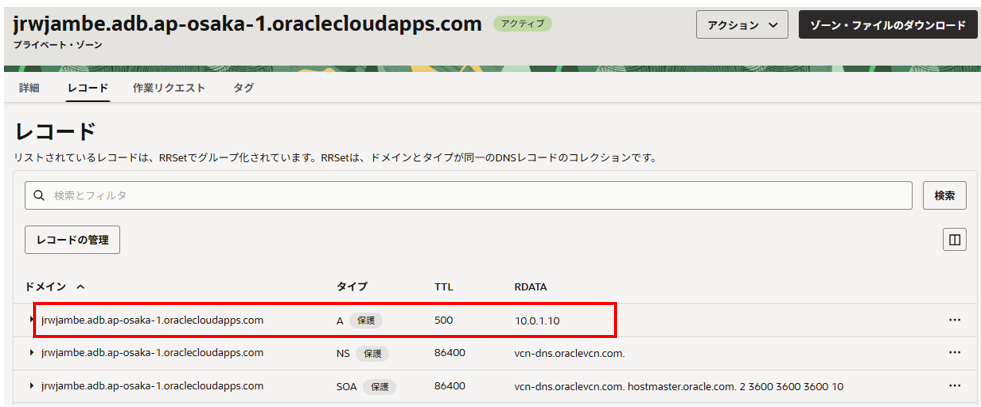
Task: Open actions menu for the SOA record row
Action: [x=954, y=386]
